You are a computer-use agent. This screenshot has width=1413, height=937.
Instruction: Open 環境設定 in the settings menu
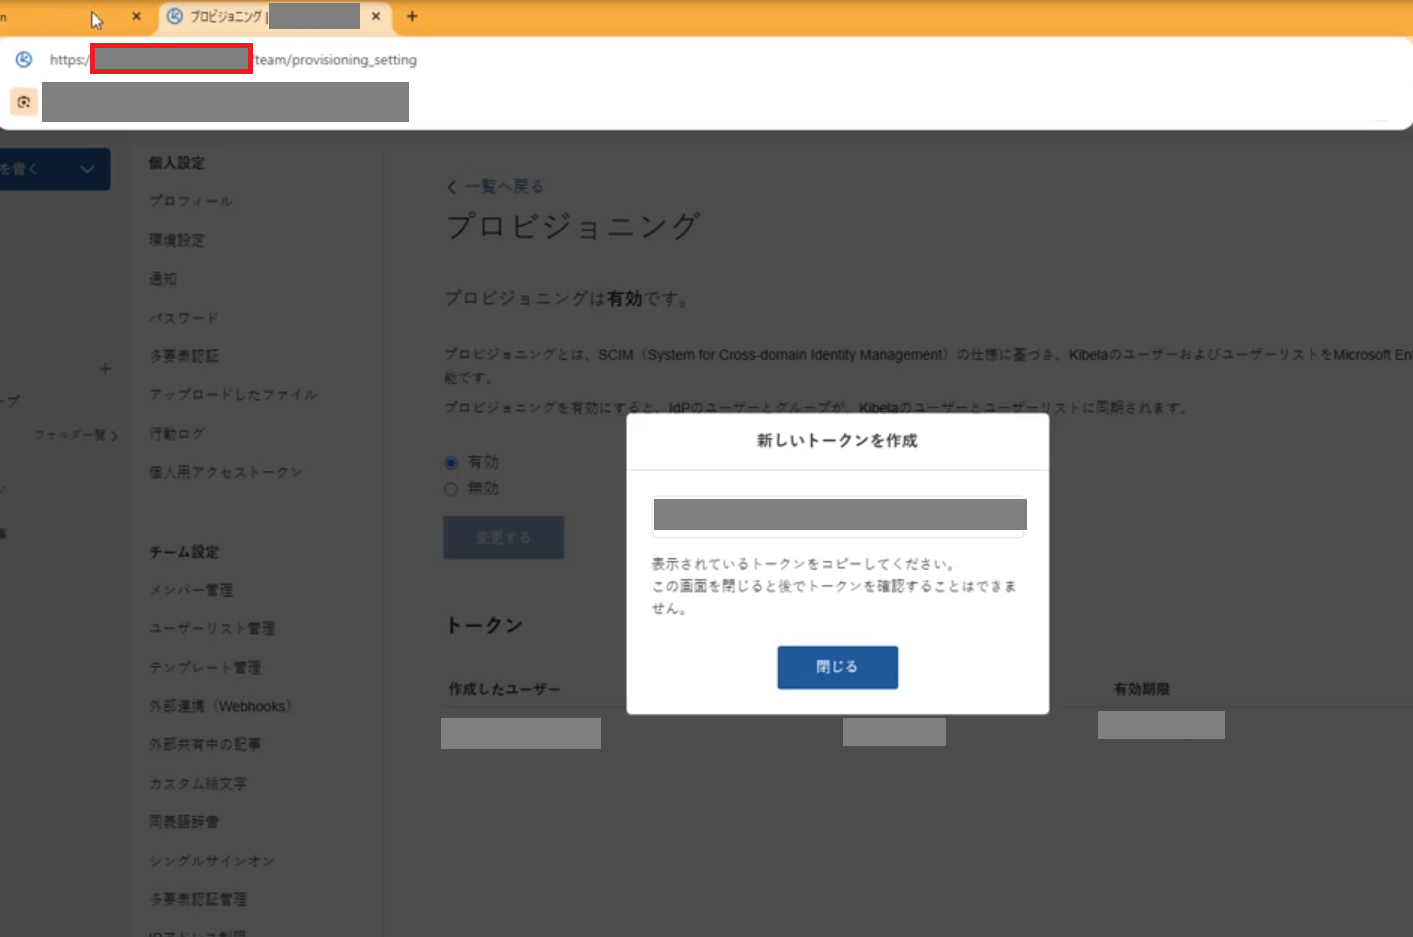pos(177,240)
